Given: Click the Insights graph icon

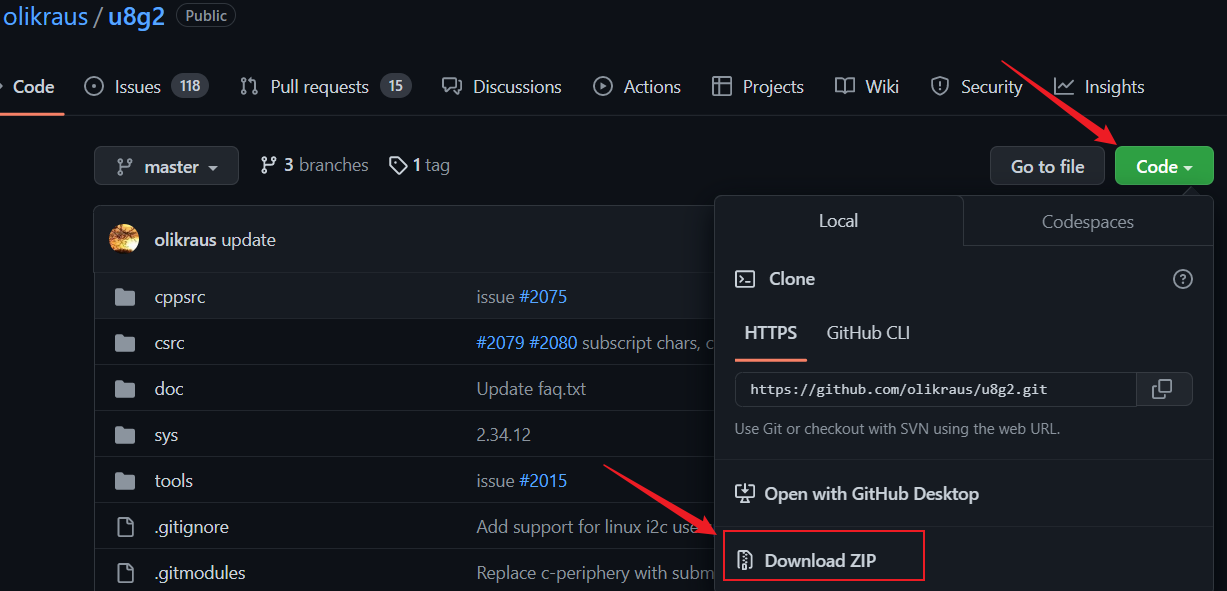Looking at the screenshot, I should (1064, 87).
